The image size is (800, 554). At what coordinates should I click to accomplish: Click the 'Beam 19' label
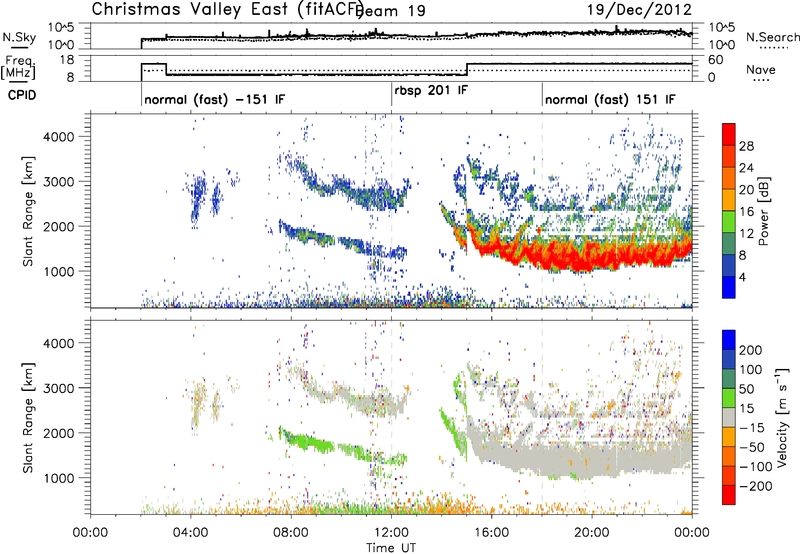pos(392,10)
